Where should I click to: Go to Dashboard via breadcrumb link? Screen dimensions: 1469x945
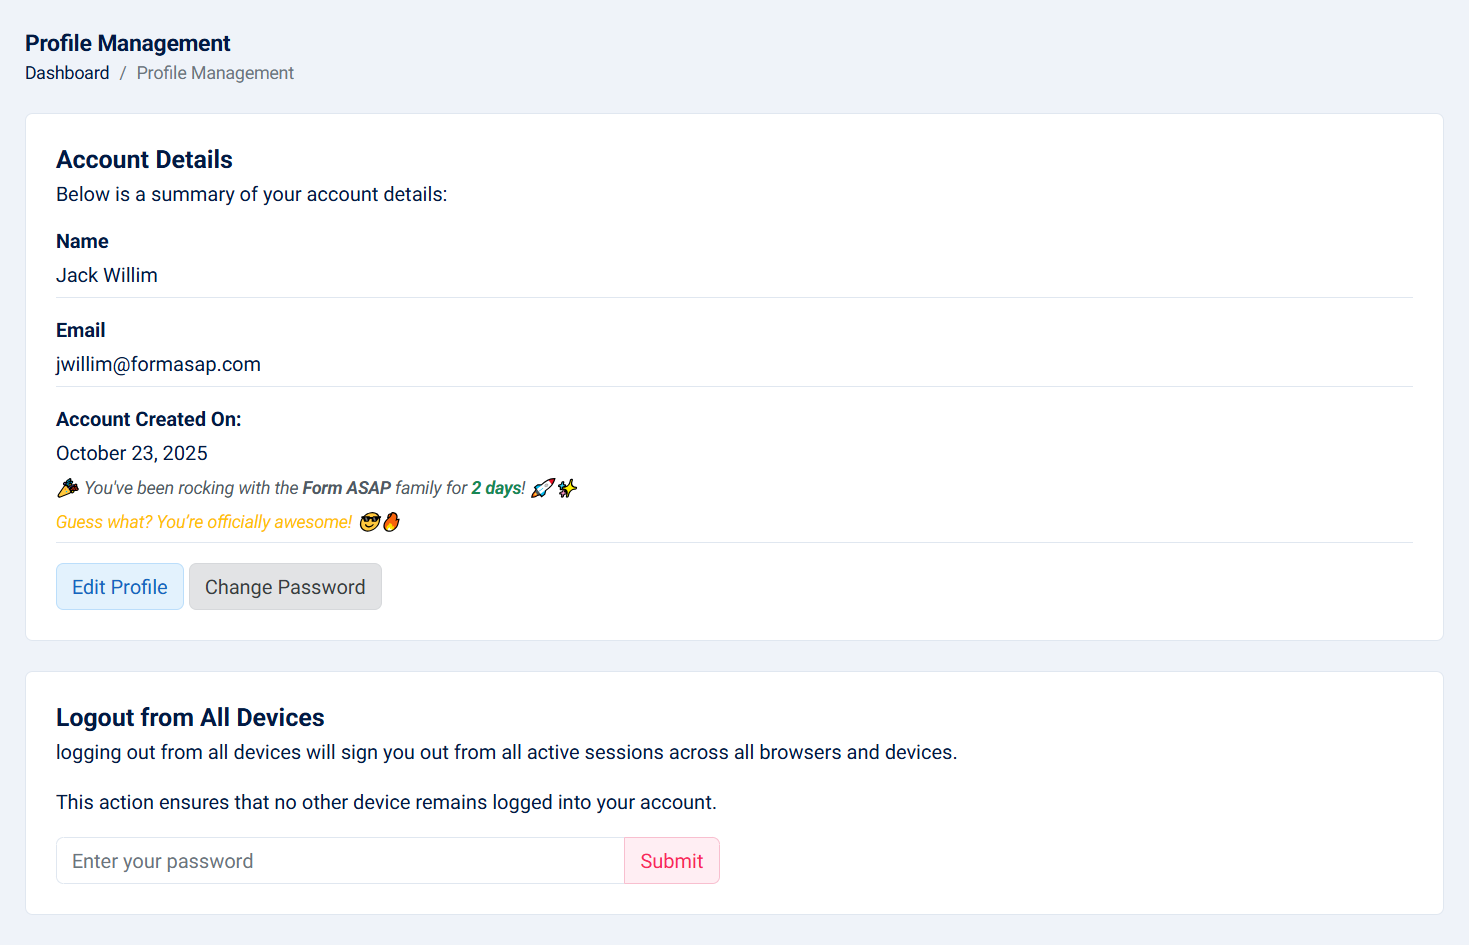67,73
